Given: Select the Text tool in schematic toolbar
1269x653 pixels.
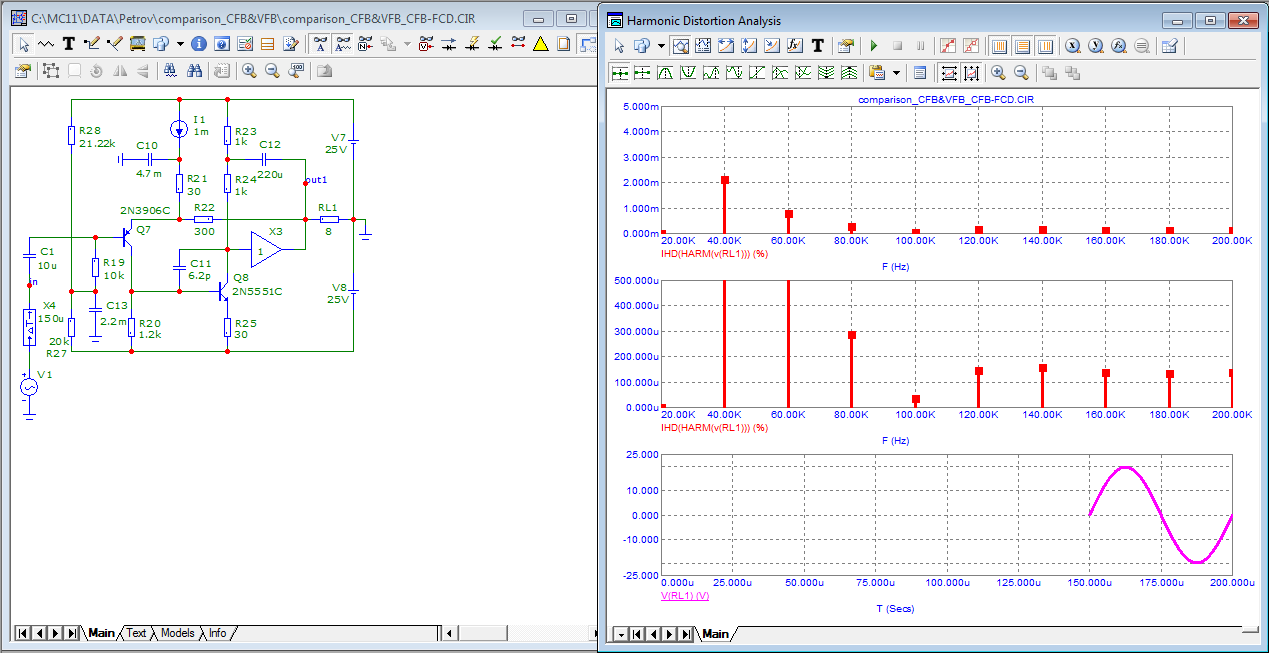Looking at the screenshot, I should point(69,44).
